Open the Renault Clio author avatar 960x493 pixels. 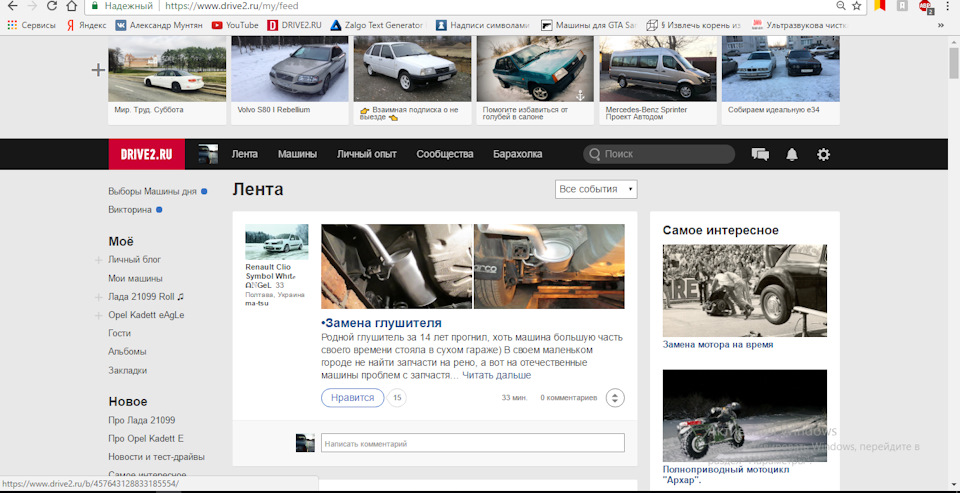[x=277, y=242]
